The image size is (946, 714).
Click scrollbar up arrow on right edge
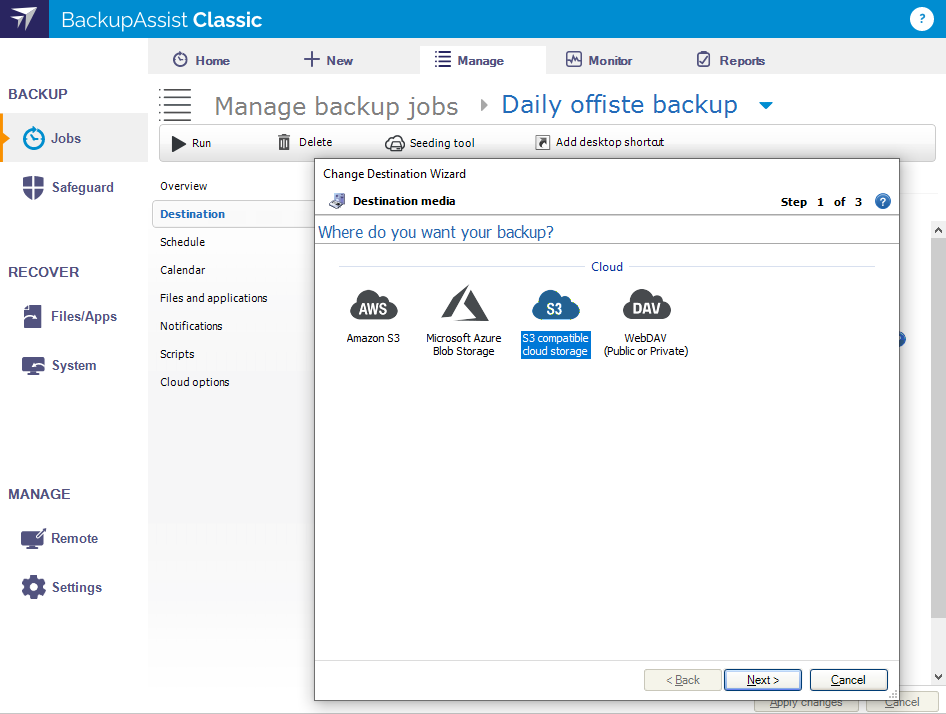coord(938,230)
